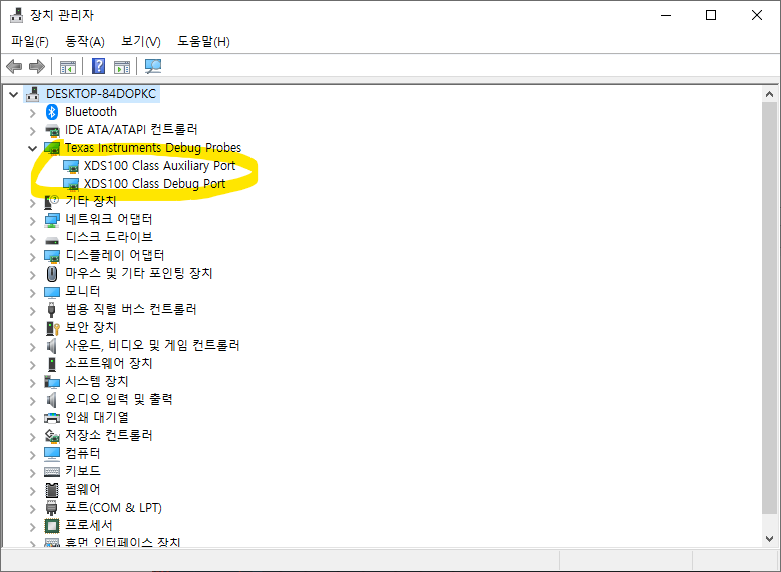Screen dimensions: 781x572
Task: Click the 기타 장치 unknown device icon
Action: 52,202
